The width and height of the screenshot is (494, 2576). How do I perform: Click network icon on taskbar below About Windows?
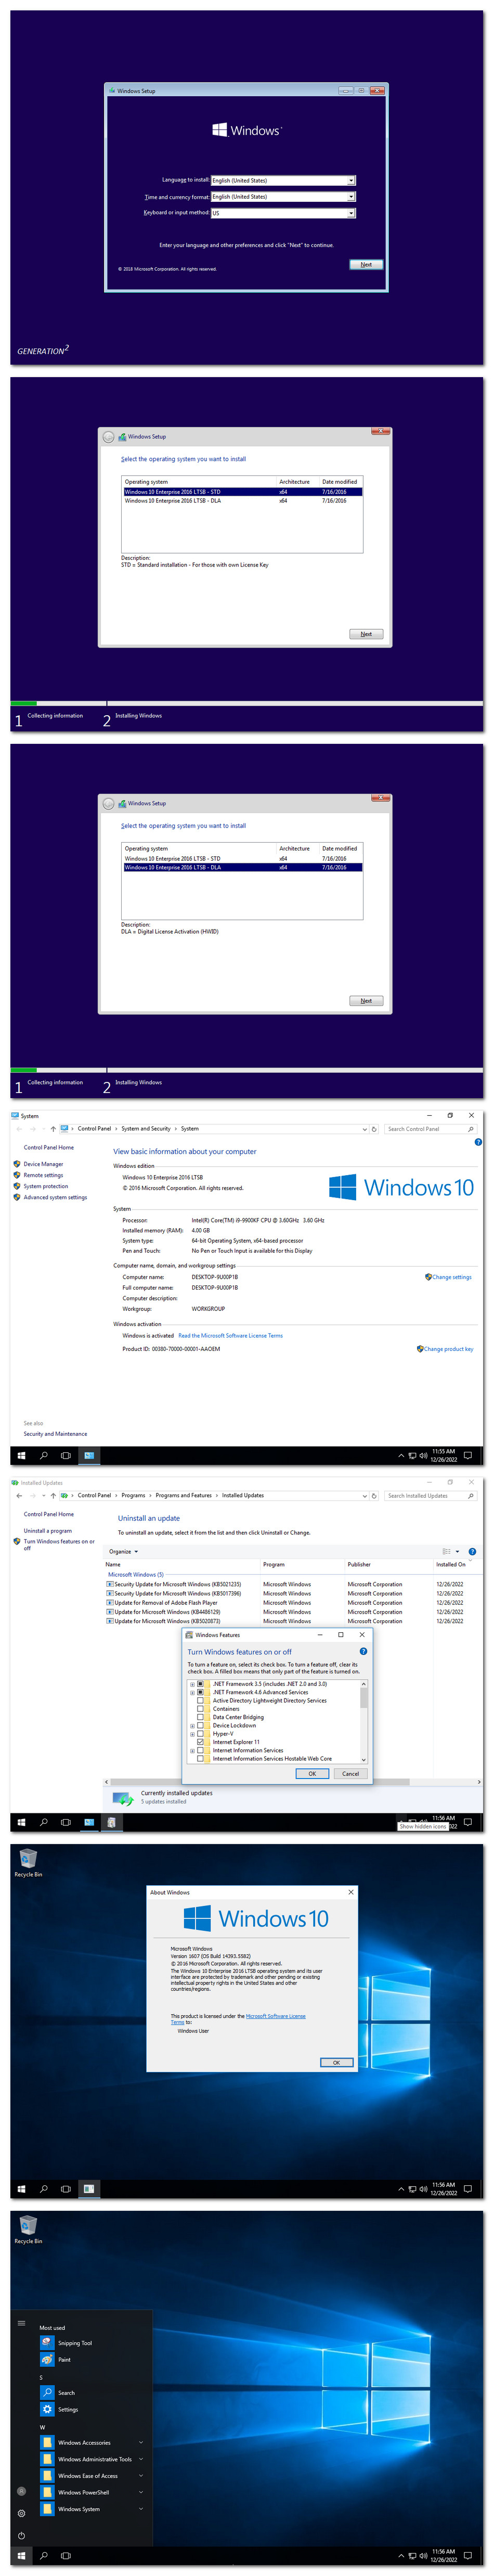coord(412,2189)
